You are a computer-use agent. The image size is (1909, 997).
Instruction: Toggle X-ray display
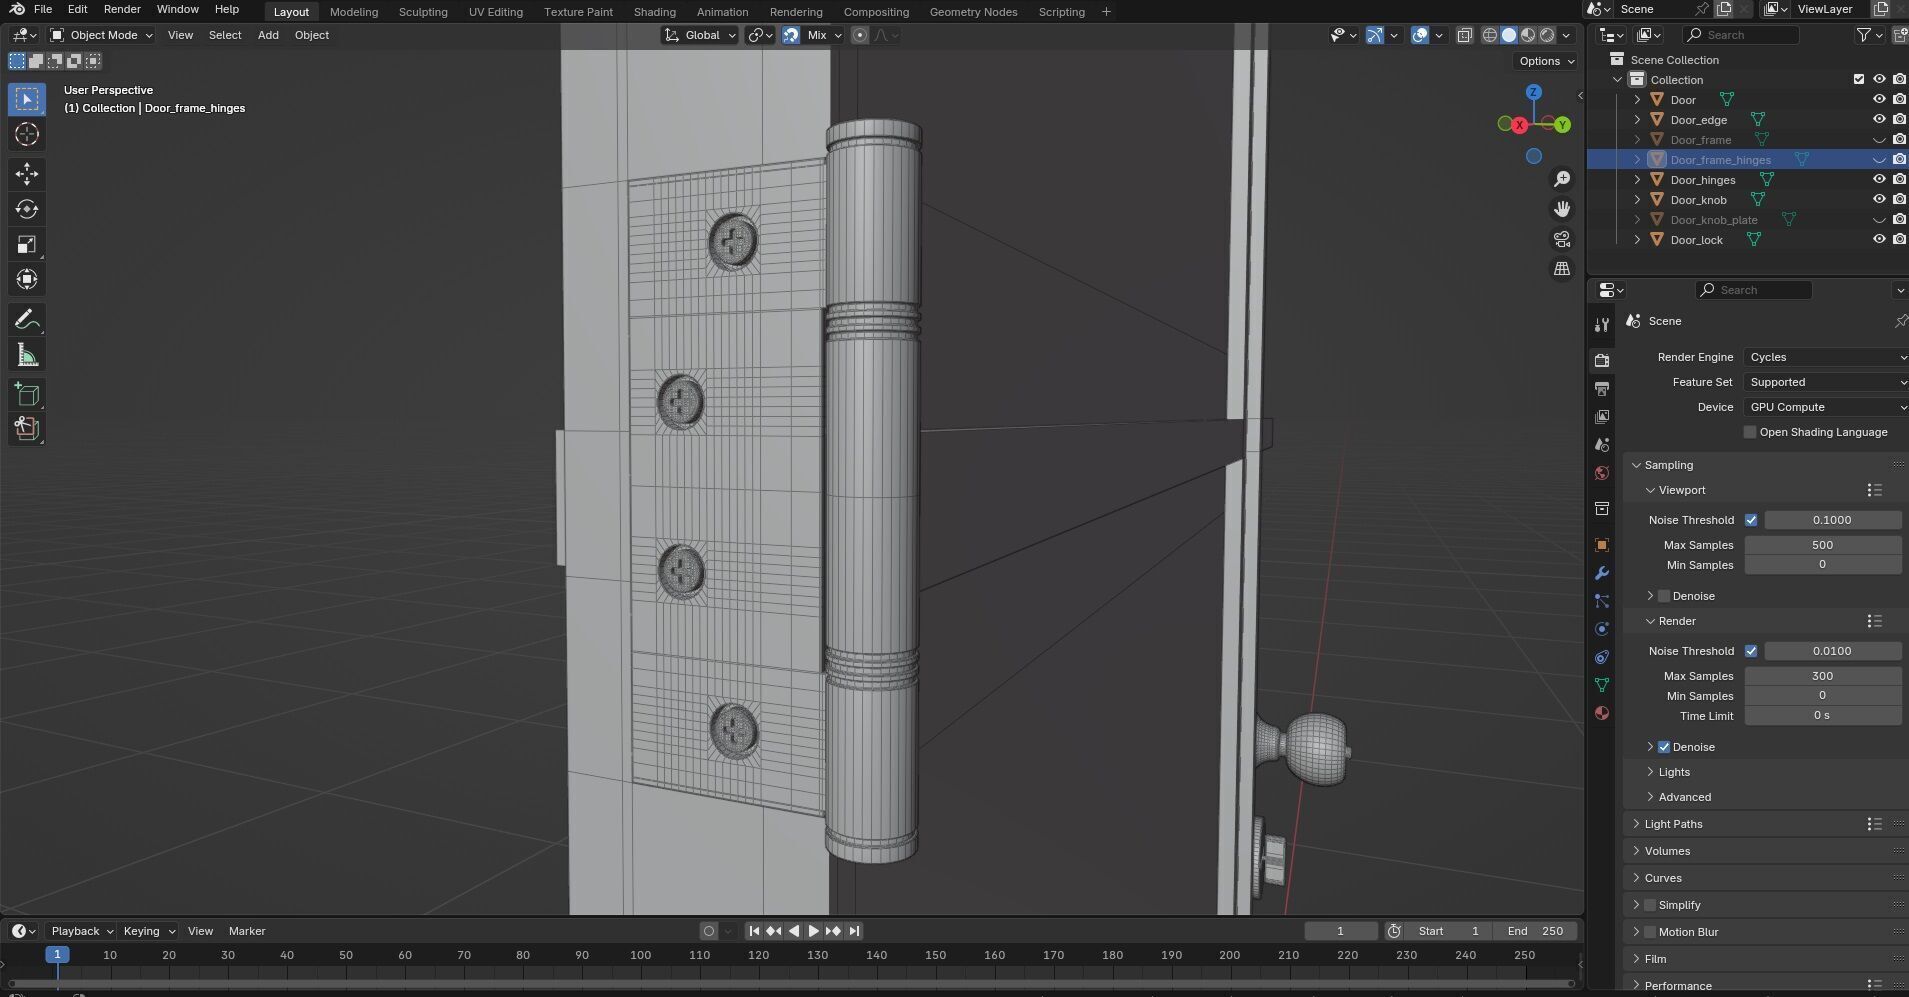(x=1464, y=35)
